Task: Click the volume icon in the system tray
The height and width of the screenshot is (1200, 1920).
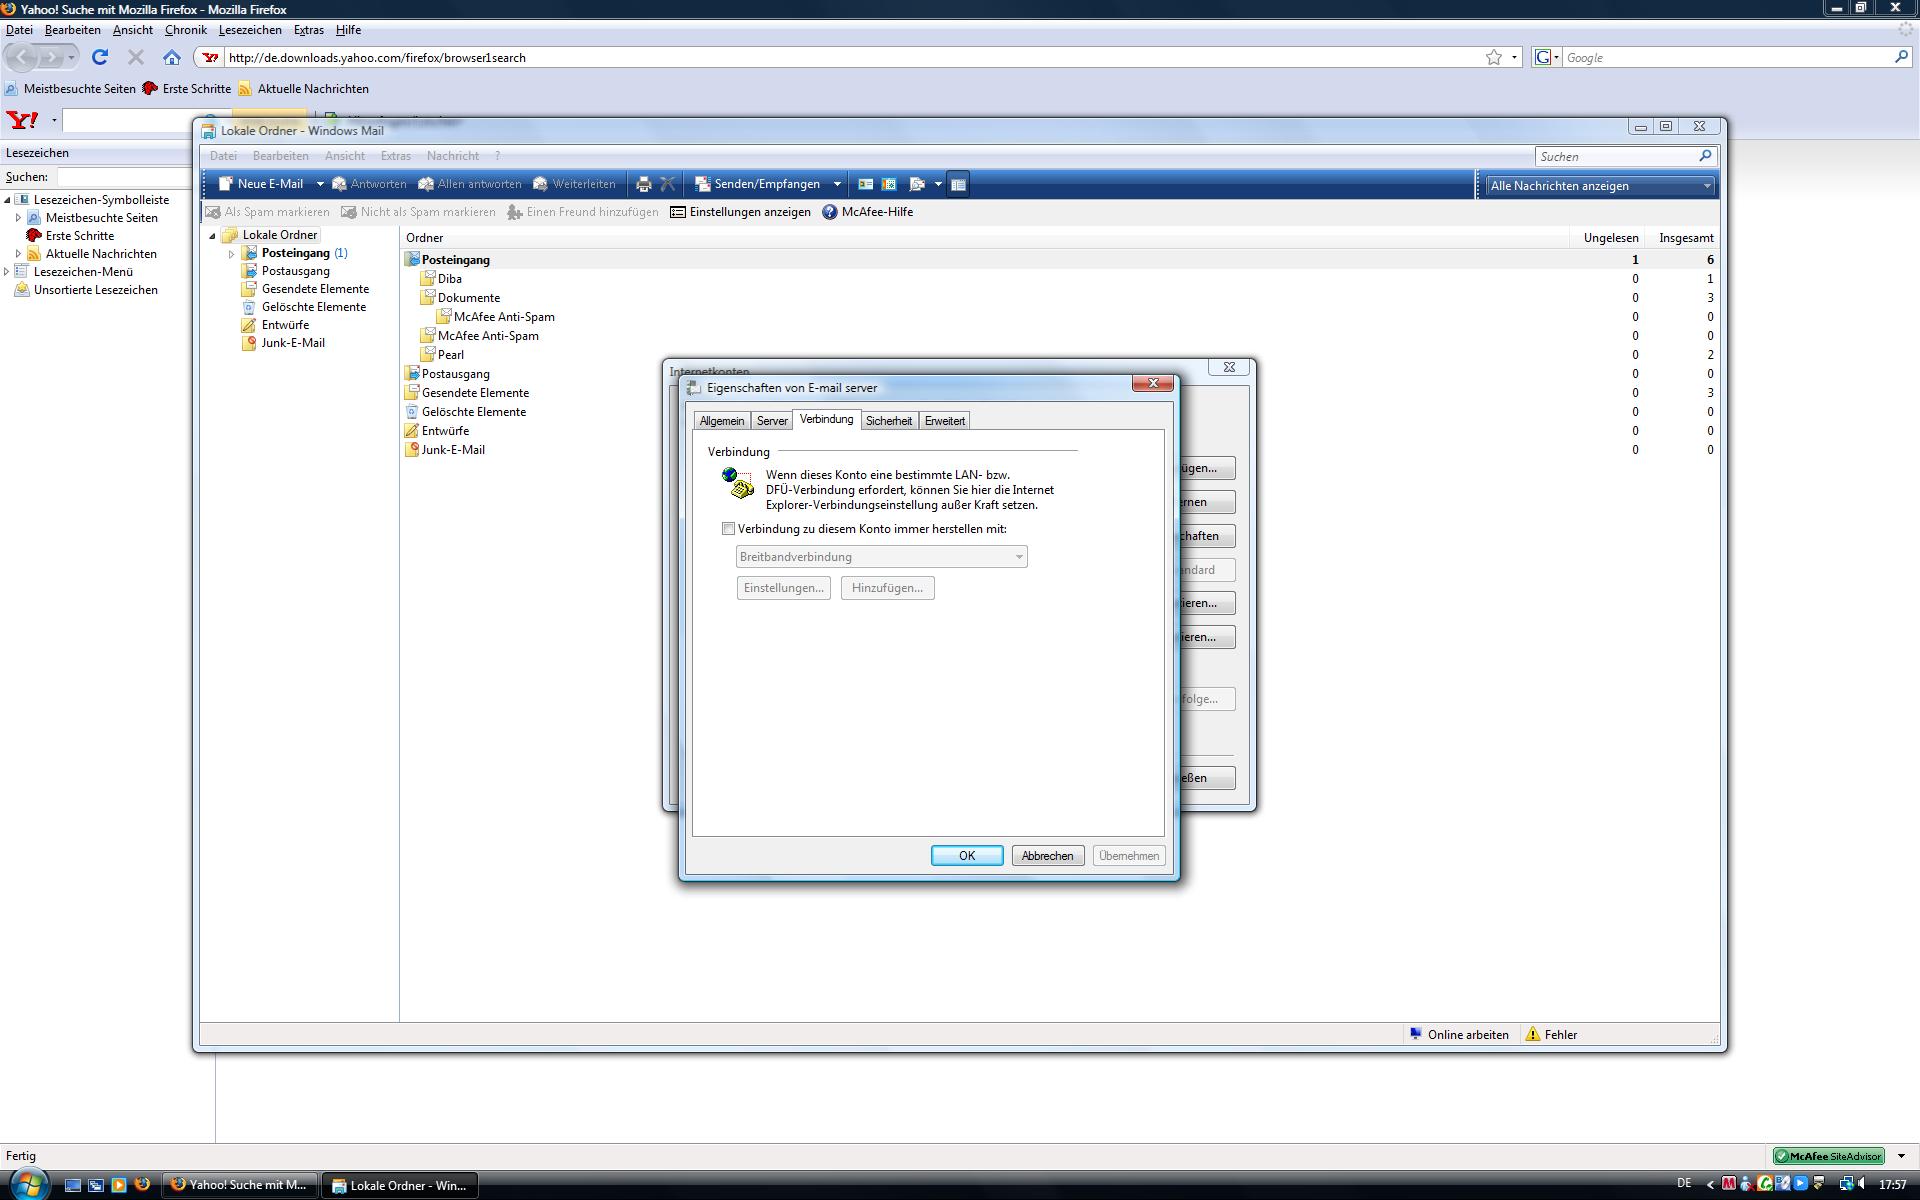Action: pyautogui.click(x=1865, y=1184)
